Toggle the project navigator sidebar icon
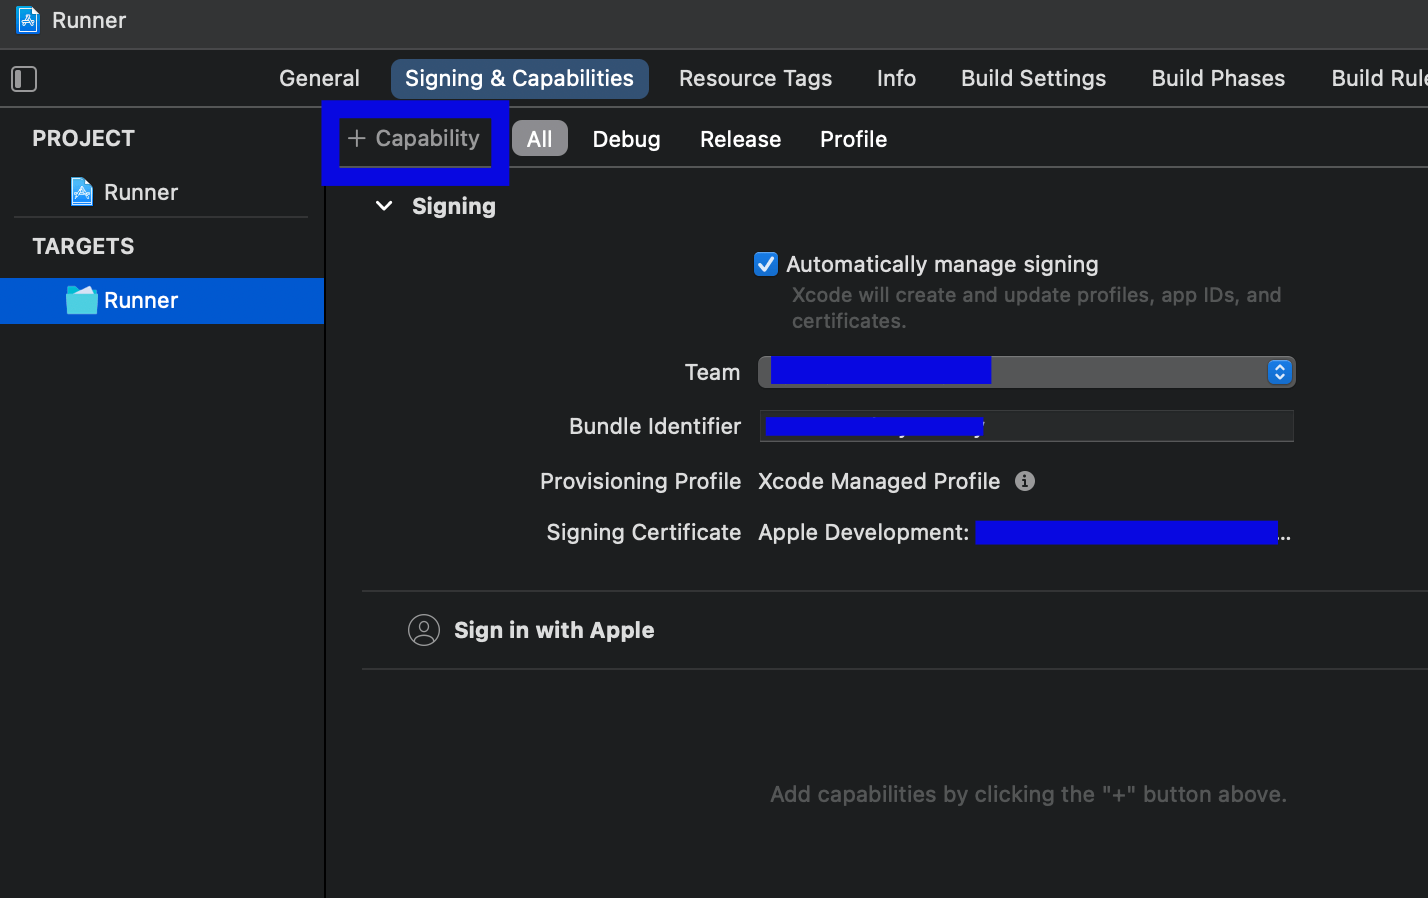Viewport: 1428px width, 898px height. (x=24, y=79)
